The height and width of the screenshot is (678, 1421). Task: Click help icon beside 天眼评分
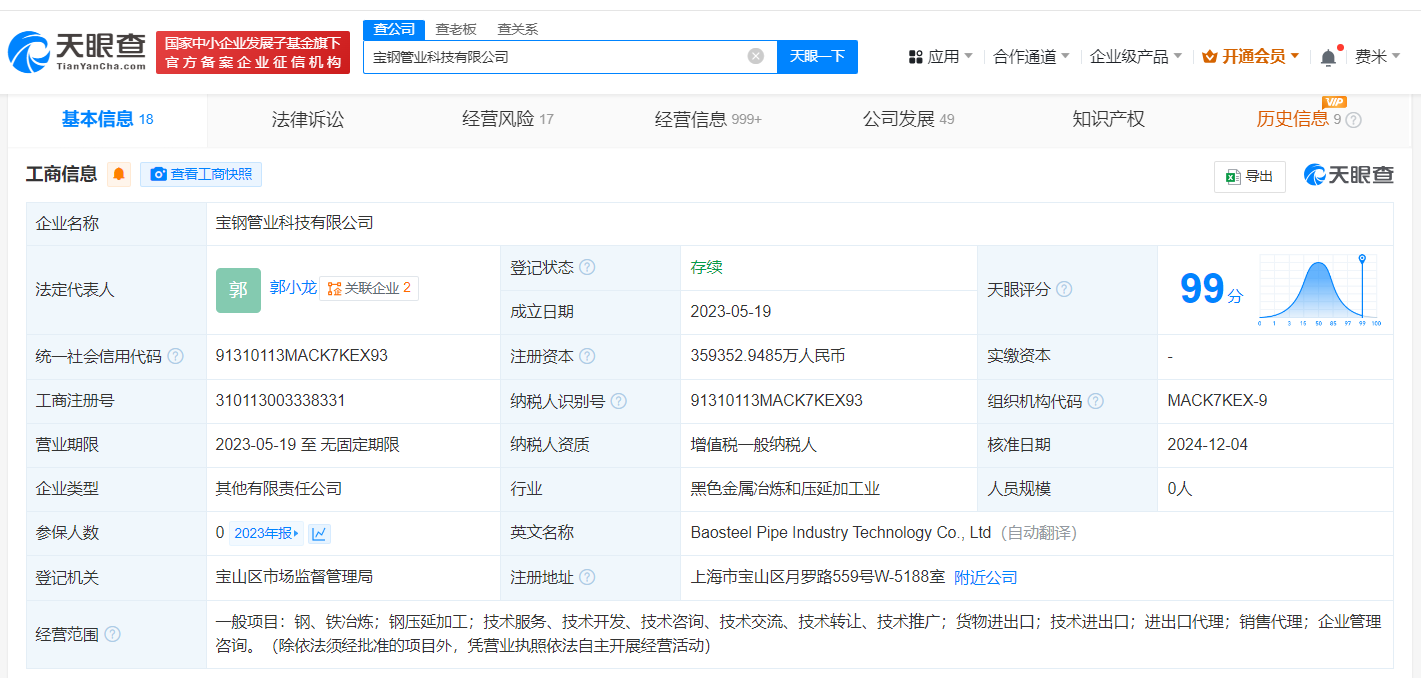pos(1064,289)
